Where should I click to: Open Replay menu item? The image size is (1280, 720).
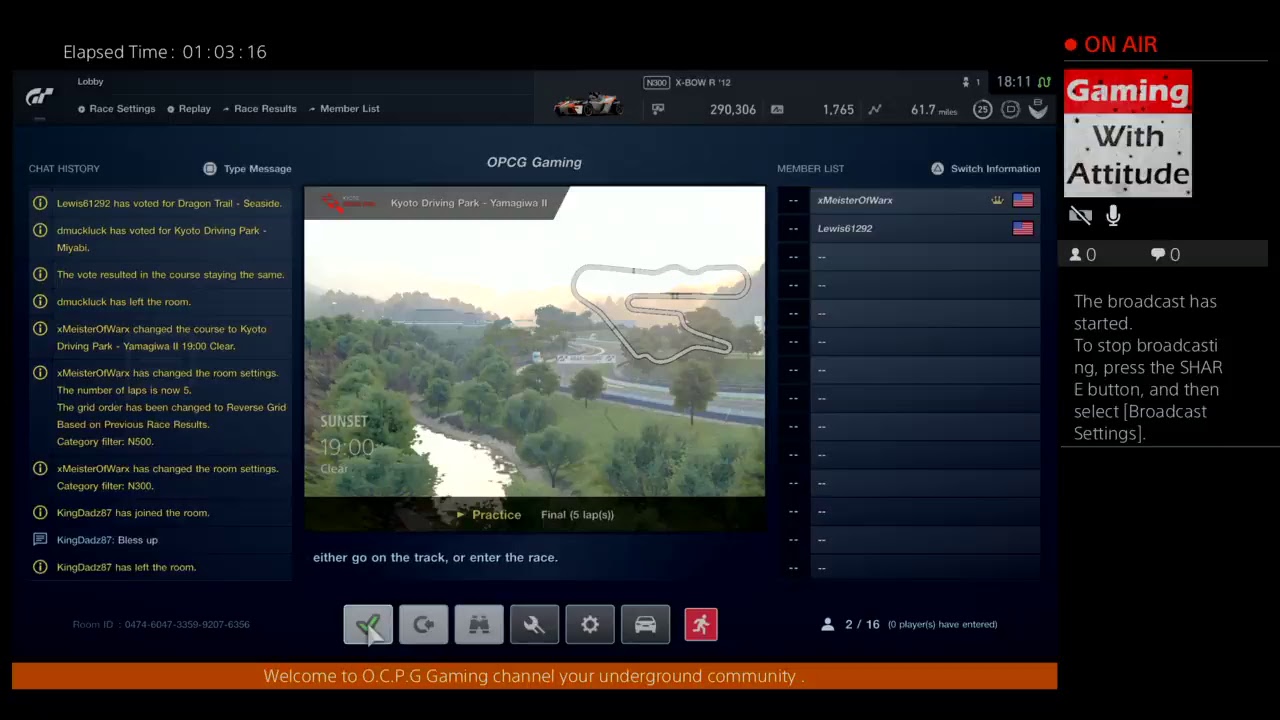pos(189,109)
